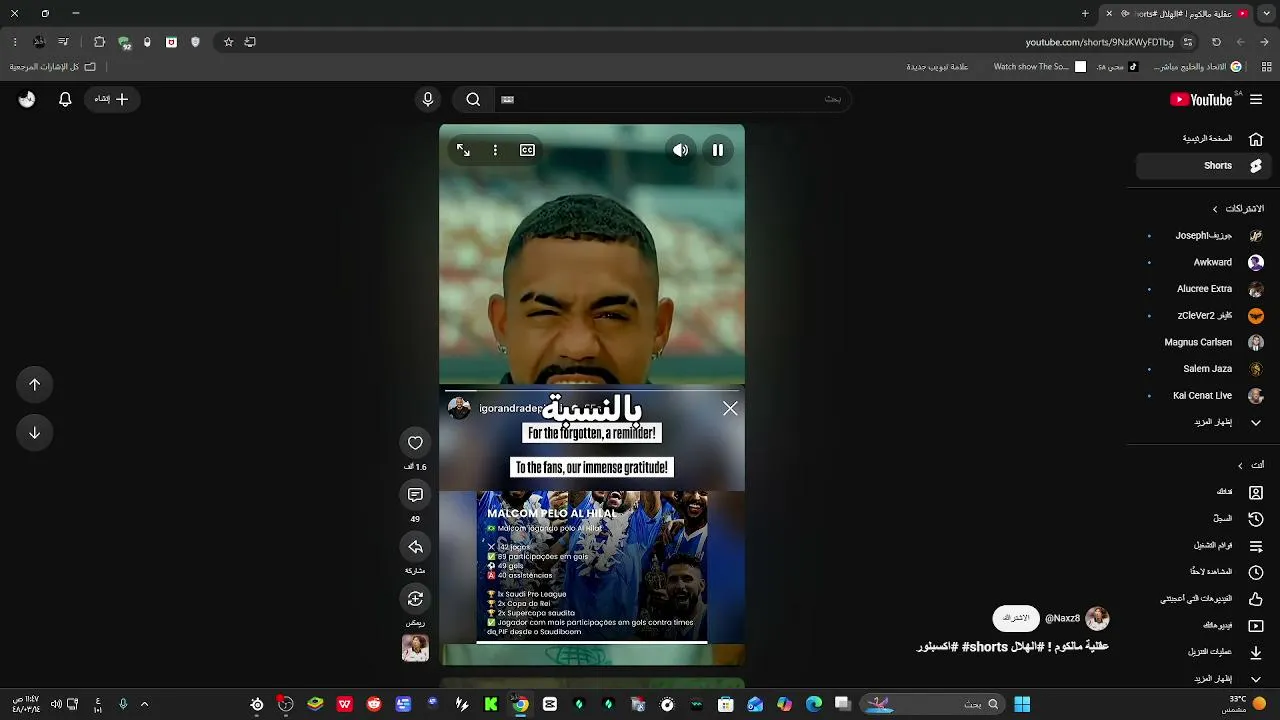
Task: Open the YouTube home page sidebar item
Action: coord(1202,139)
